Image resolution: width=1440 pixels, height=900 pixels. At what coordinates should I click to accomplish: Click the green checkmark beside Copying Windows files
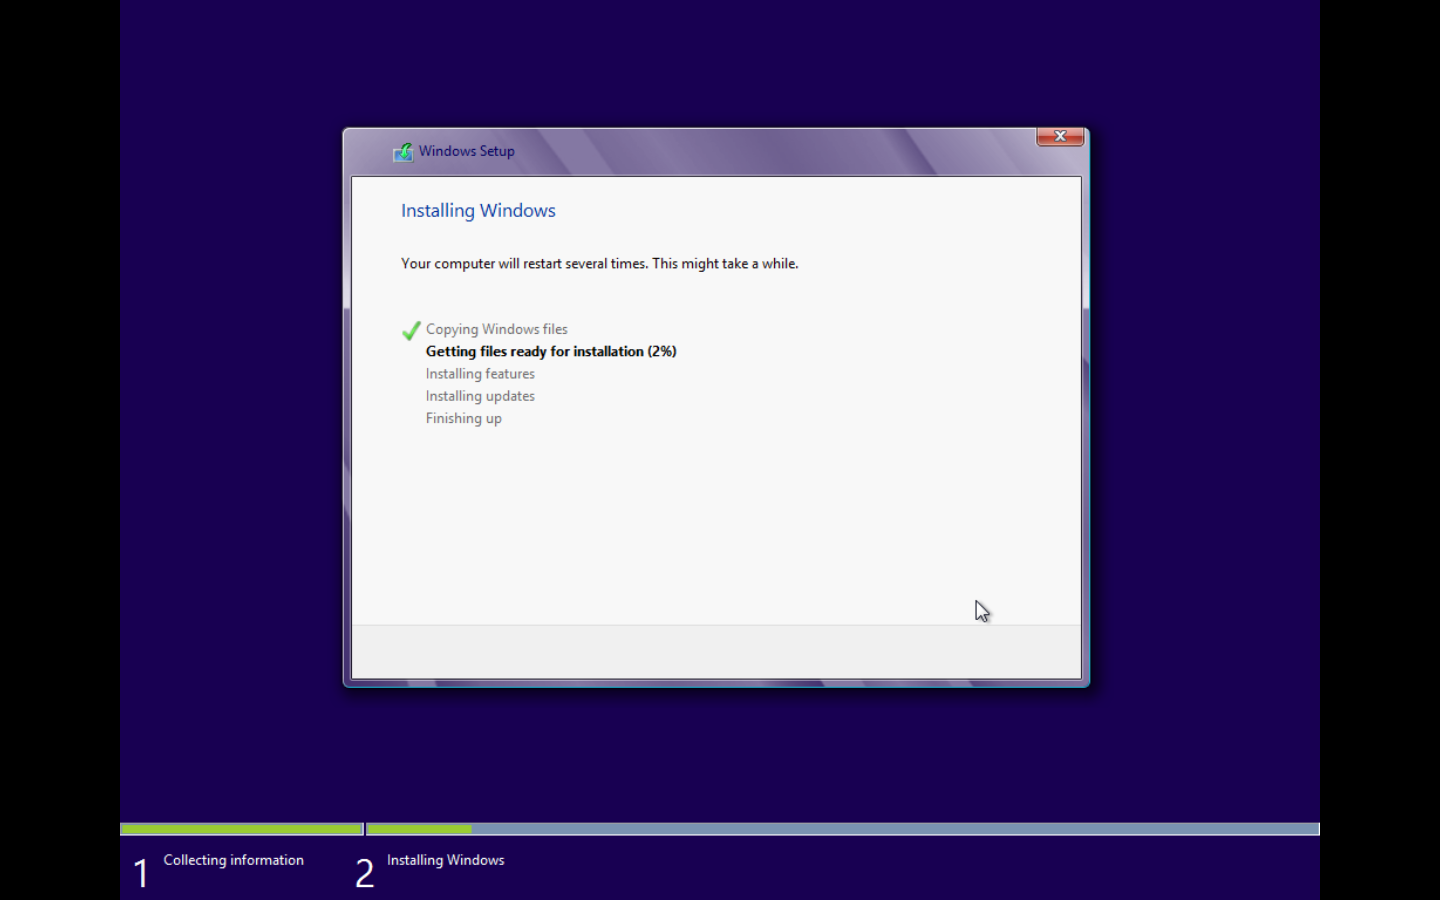point(411,330)
